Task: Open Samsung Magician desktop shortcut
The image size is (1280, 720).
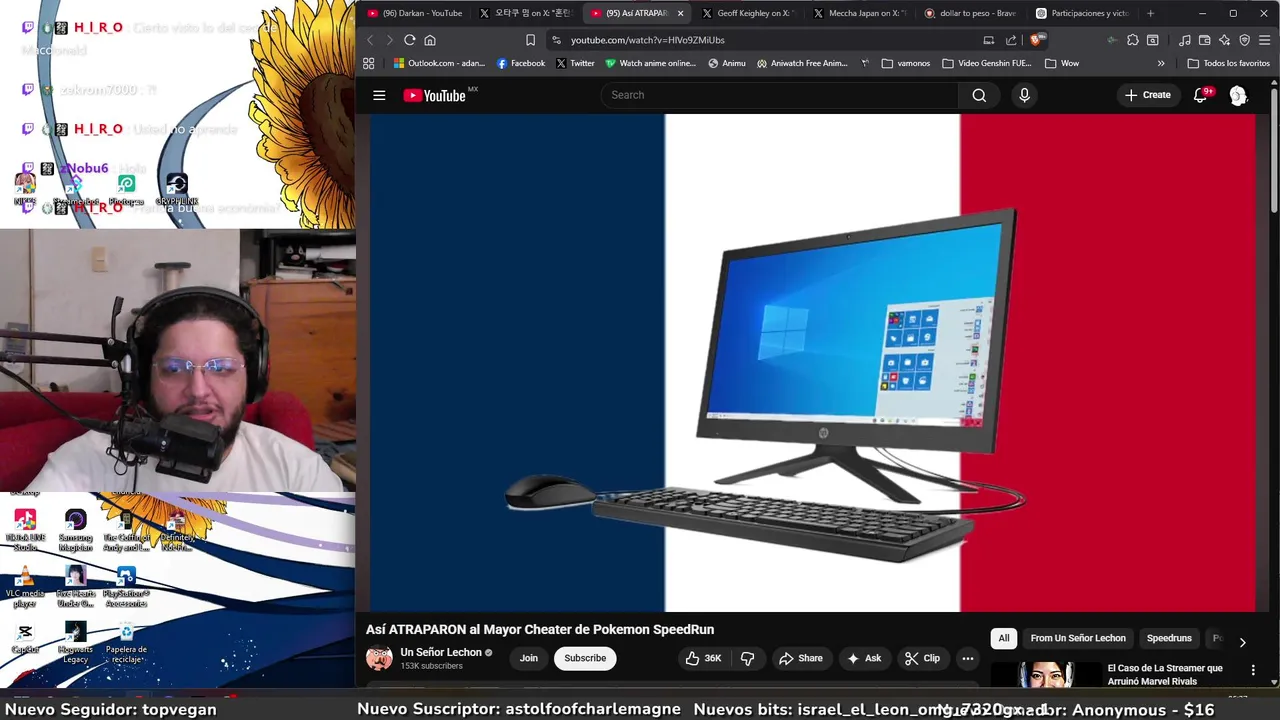Action: (x=75, y=530)
